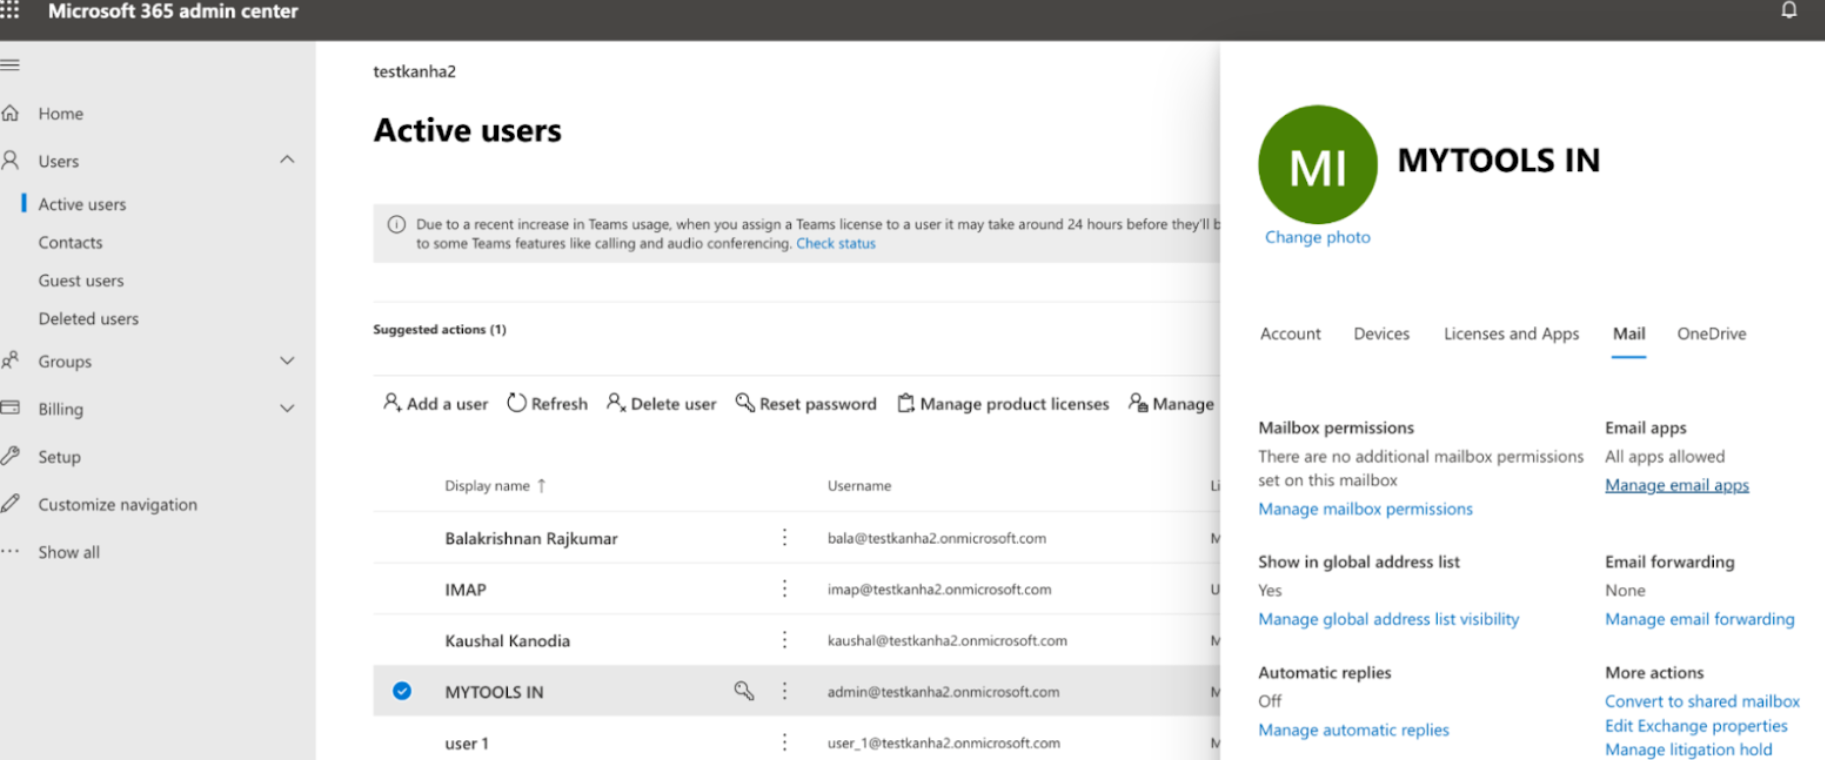Click the Users person icon
Screen dimensions: 1825x760
pos(10,160)
